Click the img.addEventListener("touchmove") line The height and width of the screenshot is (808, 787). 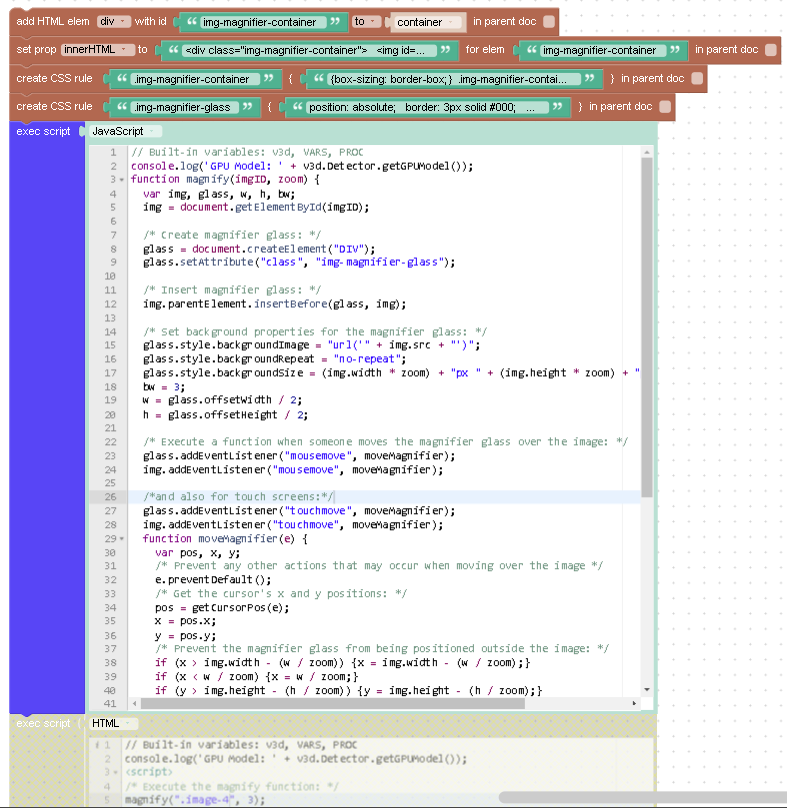pos(293,525)
